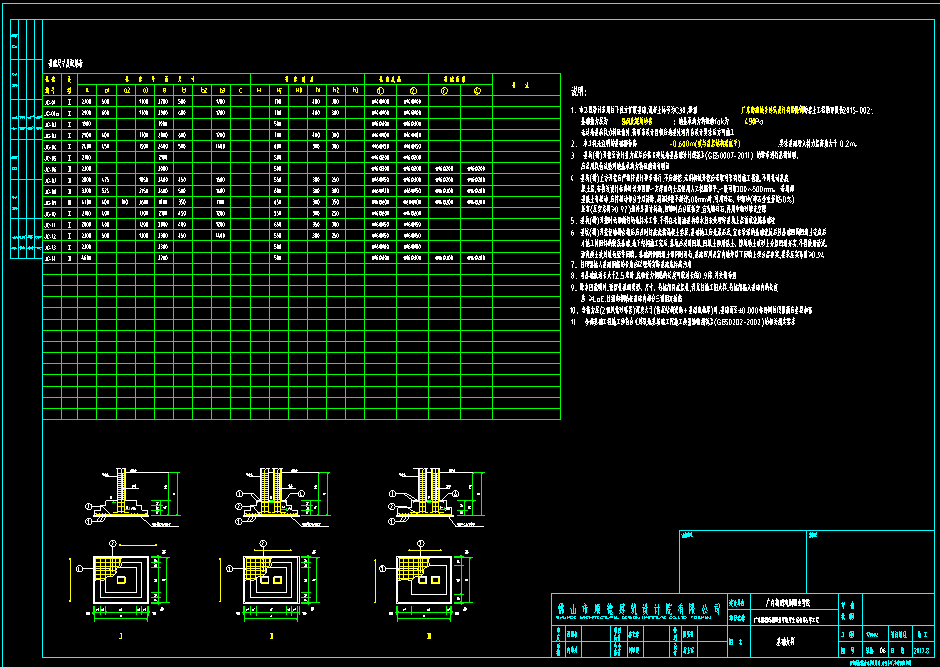Select the type I stepped footing section drawing
940x667 pixels.
[x=133, y=496]
